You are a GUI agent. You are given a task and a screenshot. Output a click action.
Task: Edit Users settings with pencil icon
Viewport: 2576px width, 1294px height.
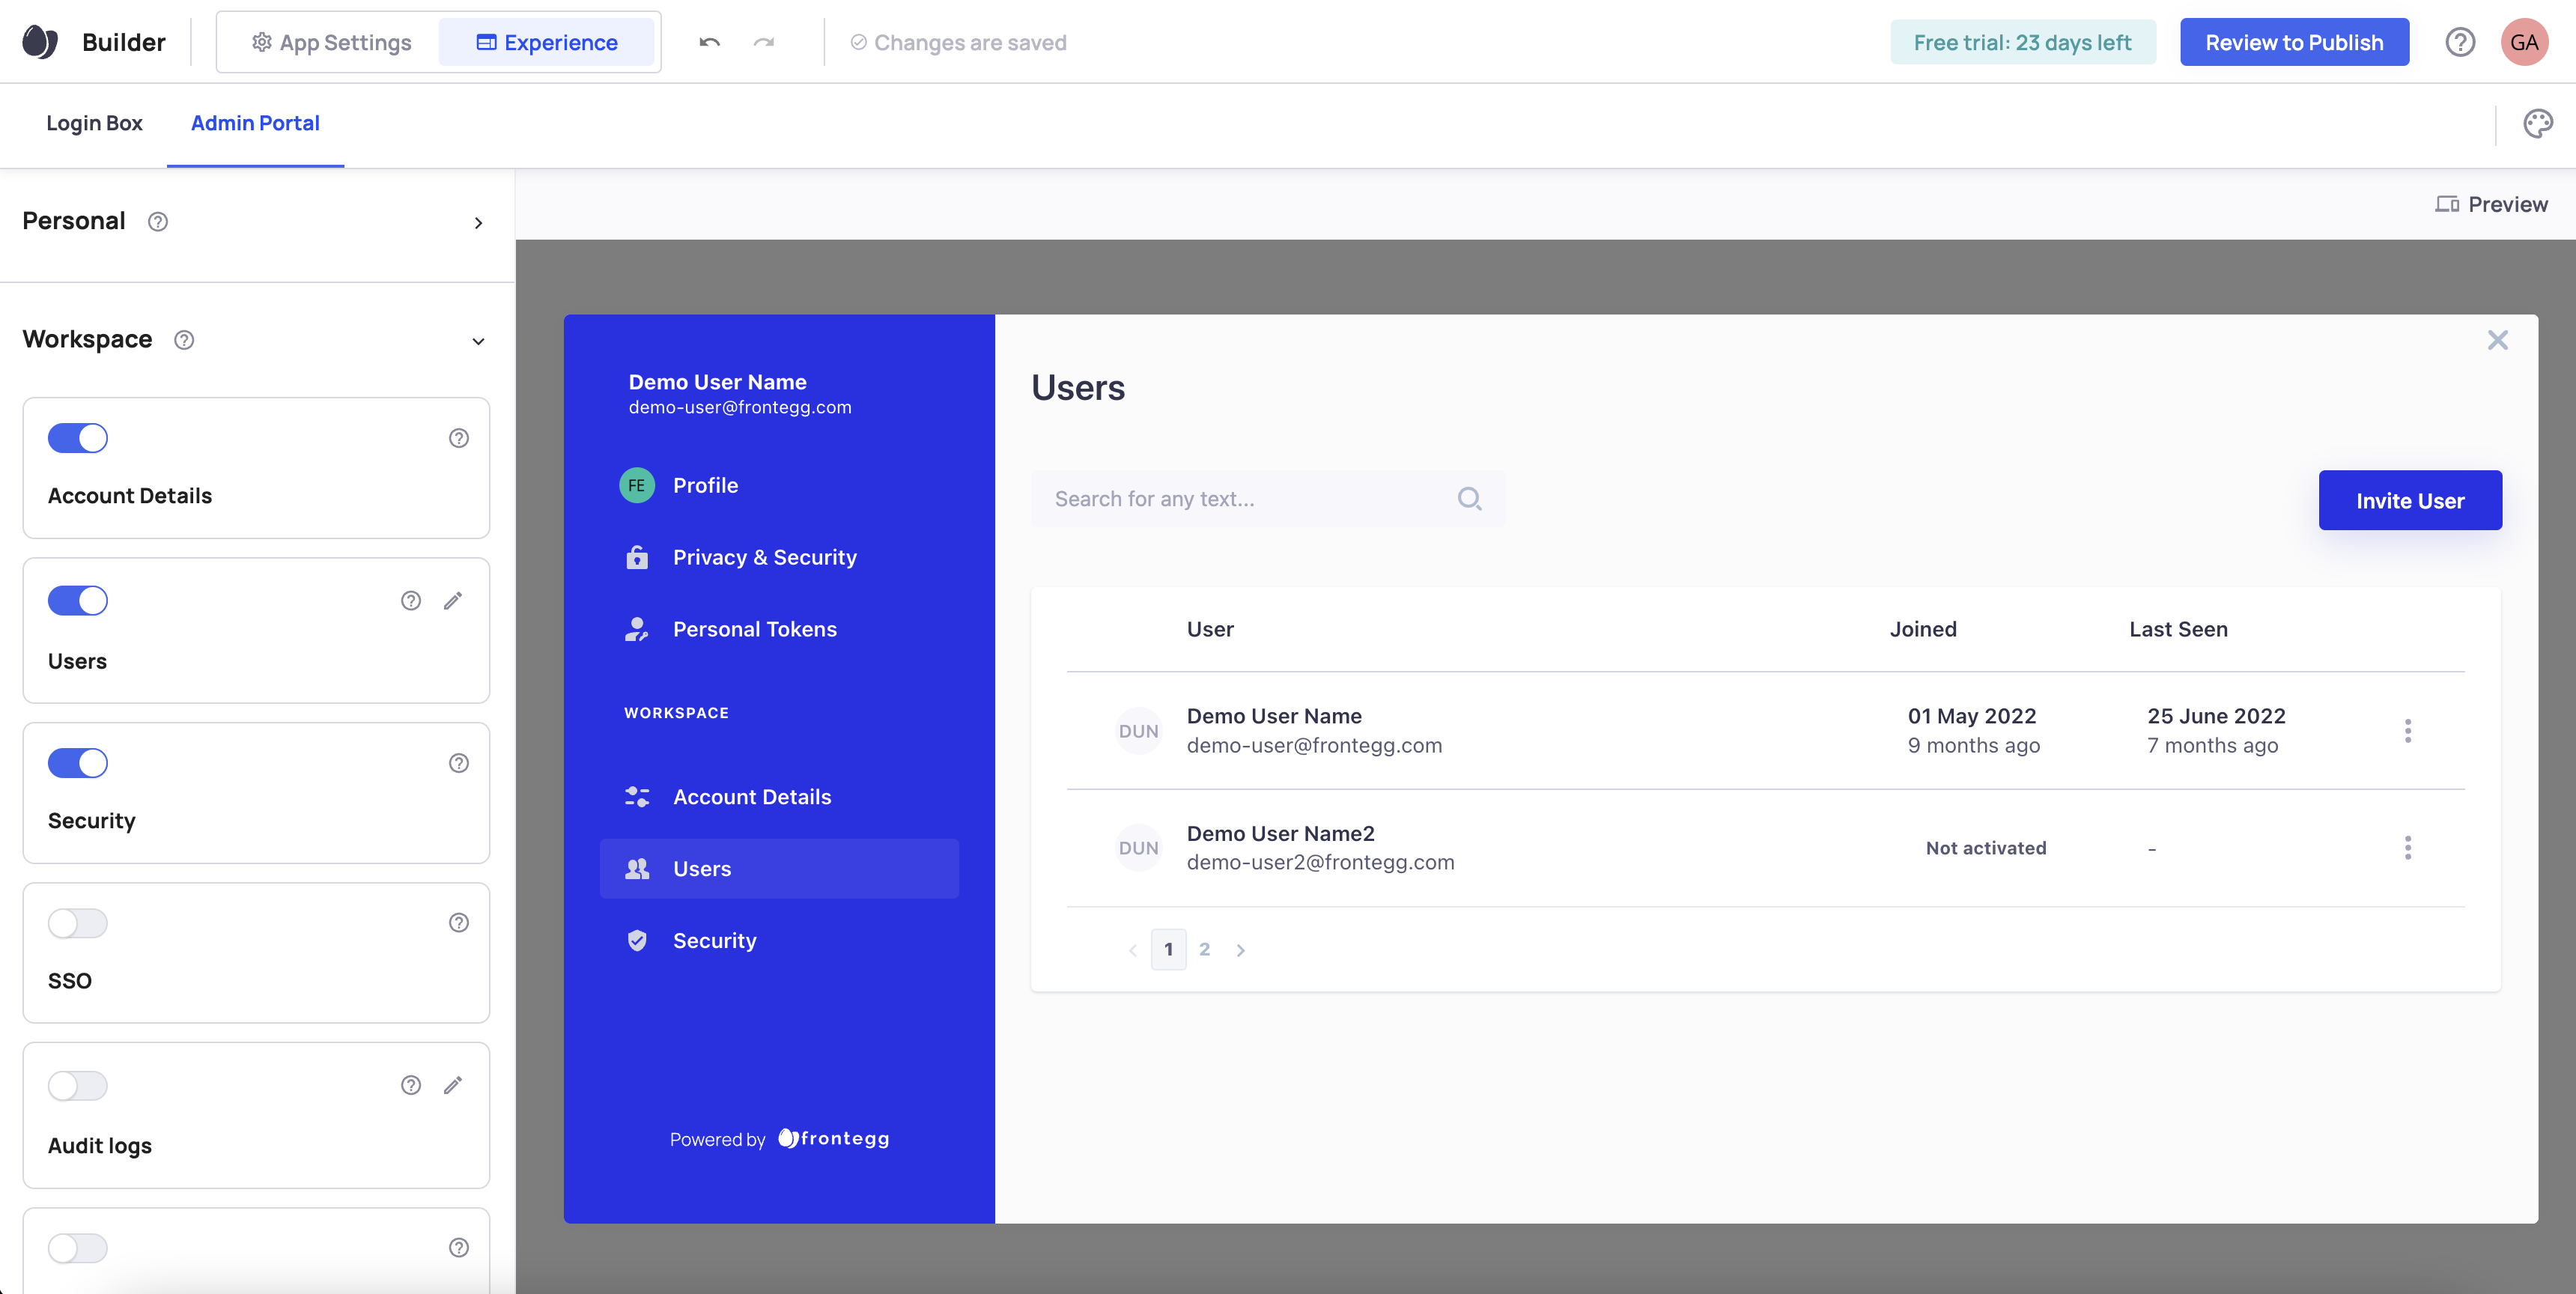point(453,600)
